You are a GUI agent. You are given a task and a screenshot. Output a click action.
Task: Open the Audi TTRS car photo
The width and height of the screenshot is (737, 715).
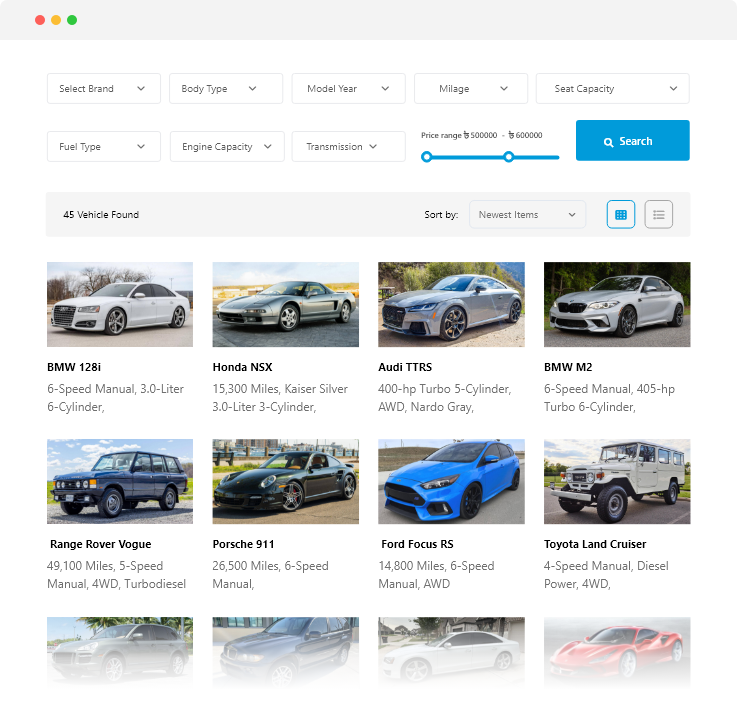(x=451, y=304)
